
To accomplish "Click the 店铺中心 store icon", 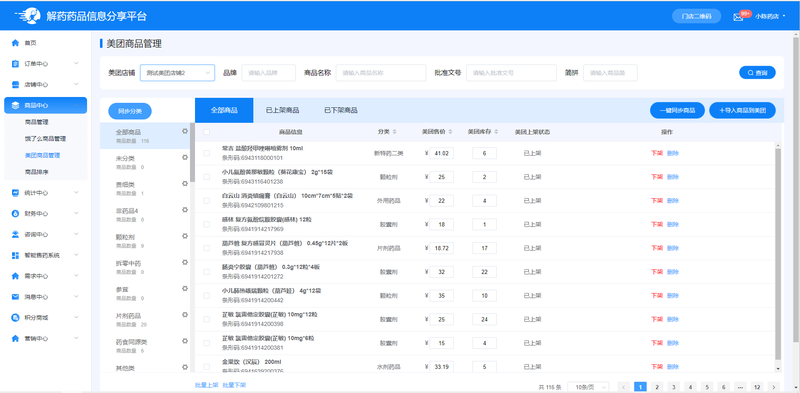I will point(15,85).
